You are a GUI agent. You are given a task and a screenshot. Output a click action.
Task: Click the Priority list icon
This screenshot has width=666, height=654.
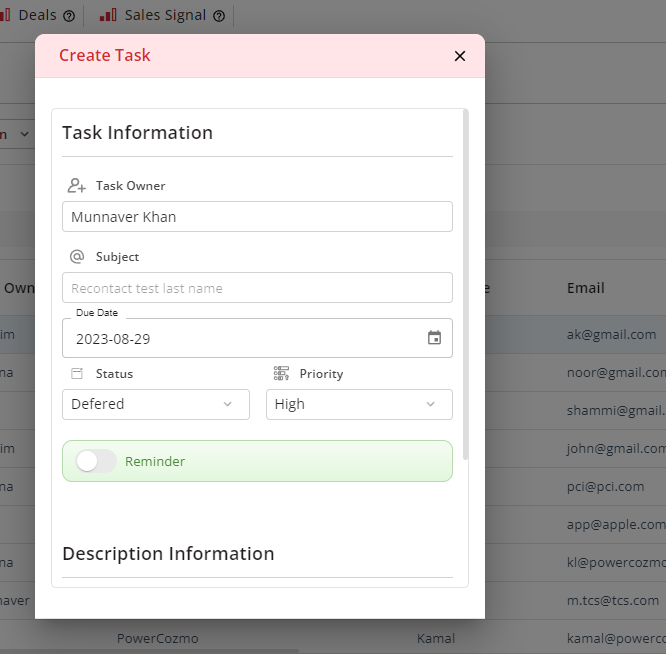[281, 373]
